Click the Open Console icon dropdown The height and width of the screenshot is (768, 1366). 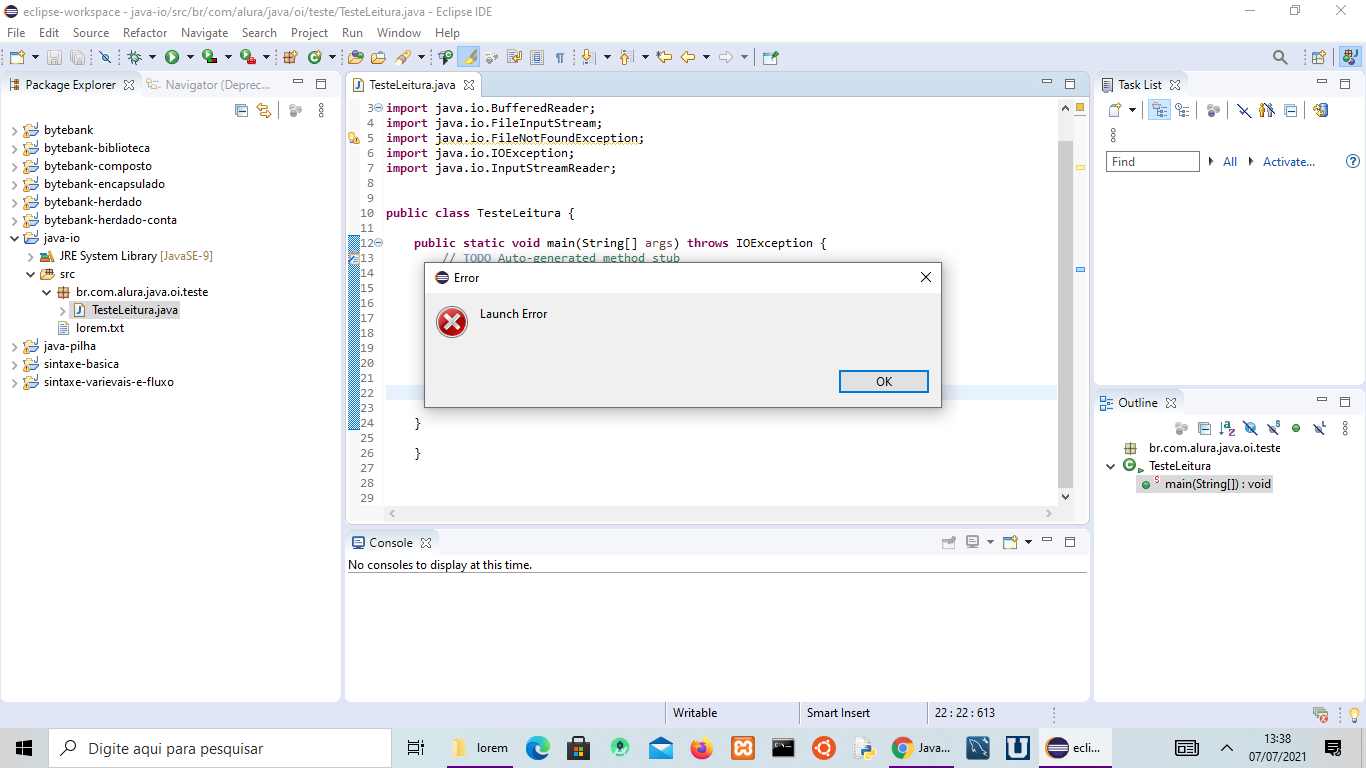pos(1028,542)
